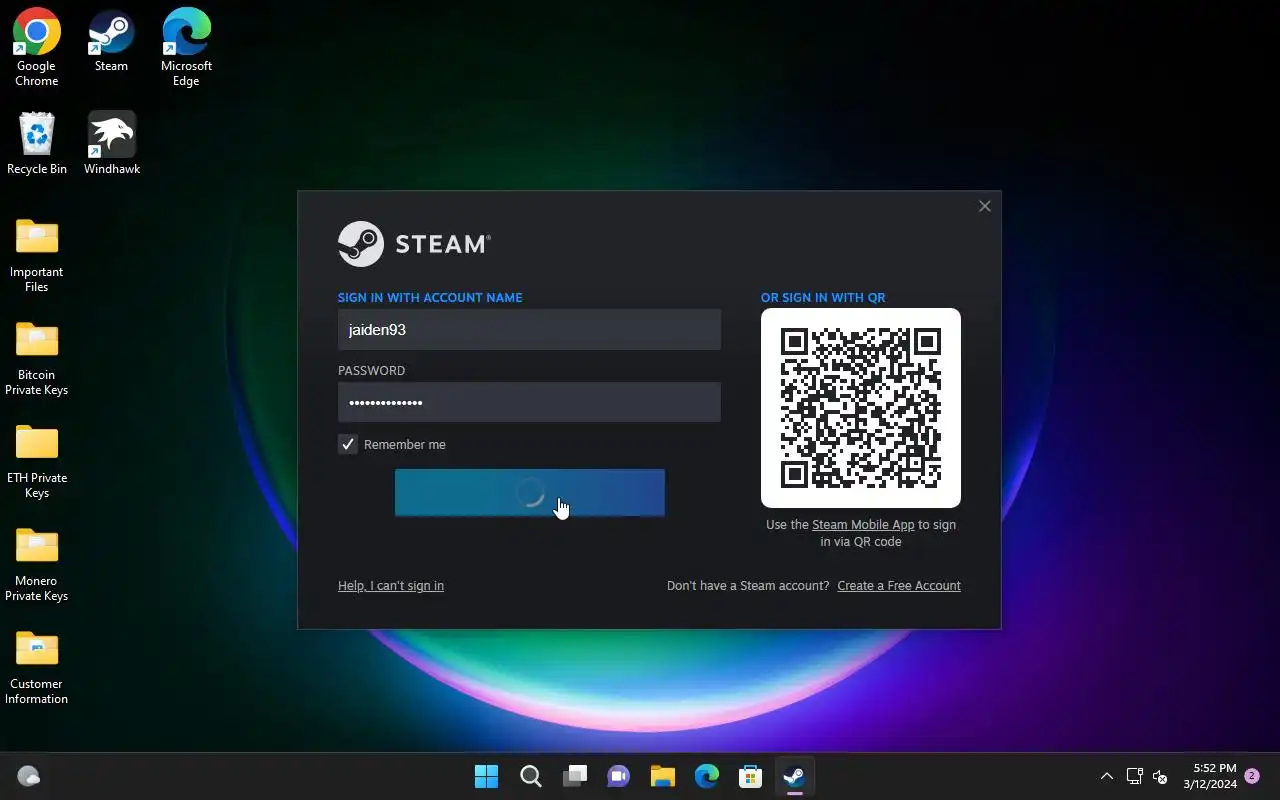The width and height of the screenshot is (1280, 800).
Task: Select the Important Files folder
Action: (x=37, y=255)
